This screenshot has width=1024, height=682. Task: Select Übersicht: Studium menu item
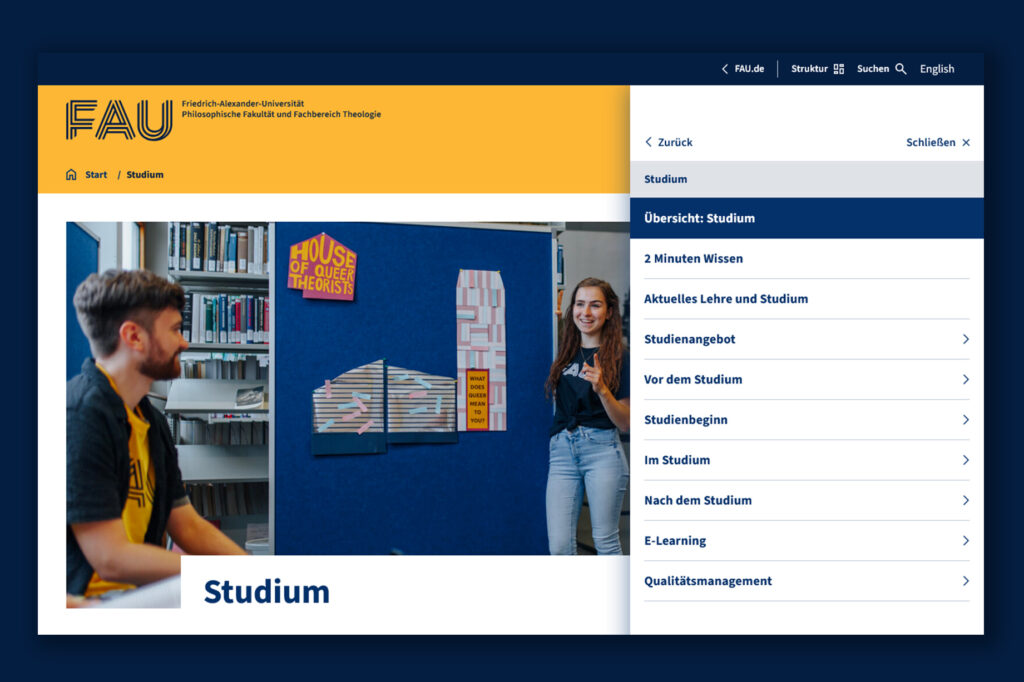pyautogui.click(x=700, y=218)
